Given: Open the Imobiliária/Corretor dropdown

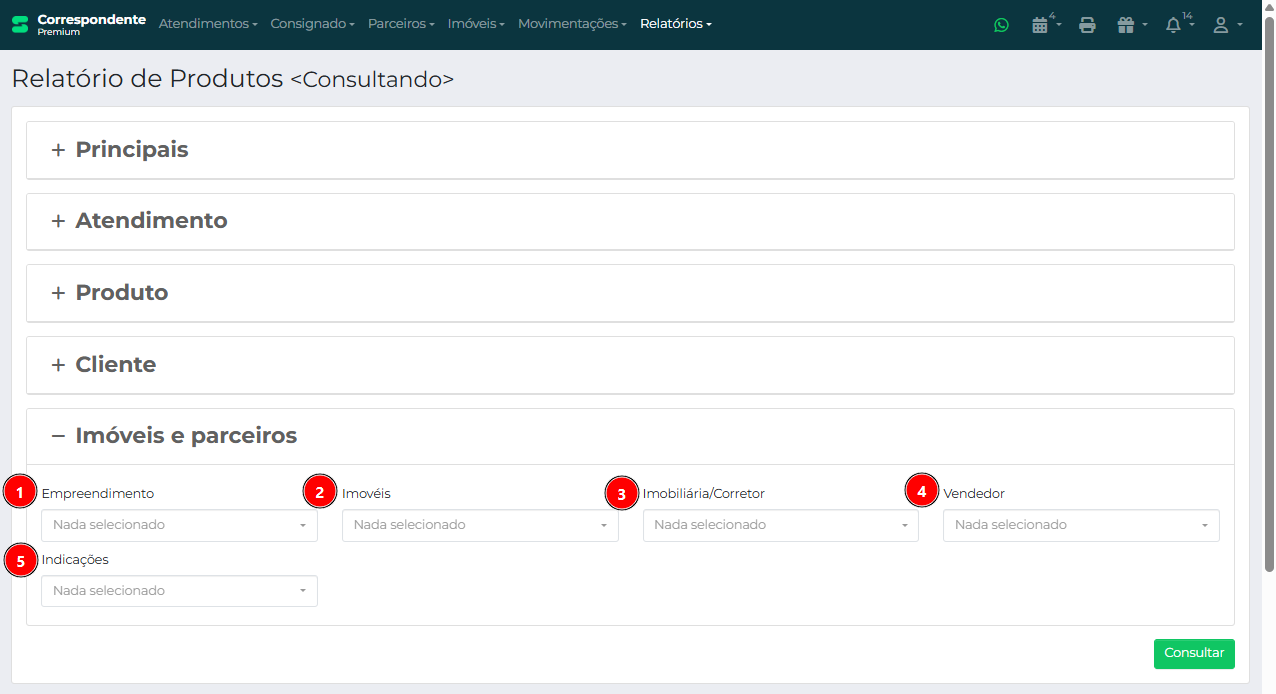Looking at the screenshot, I should coord(780,525).
